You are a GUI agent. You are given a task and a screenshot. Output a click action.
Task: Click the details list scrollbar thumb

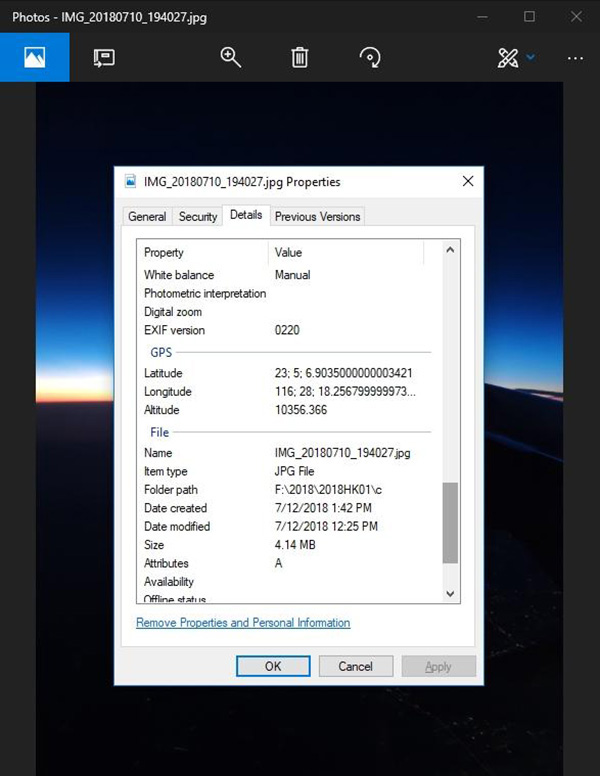pos(450,523)
